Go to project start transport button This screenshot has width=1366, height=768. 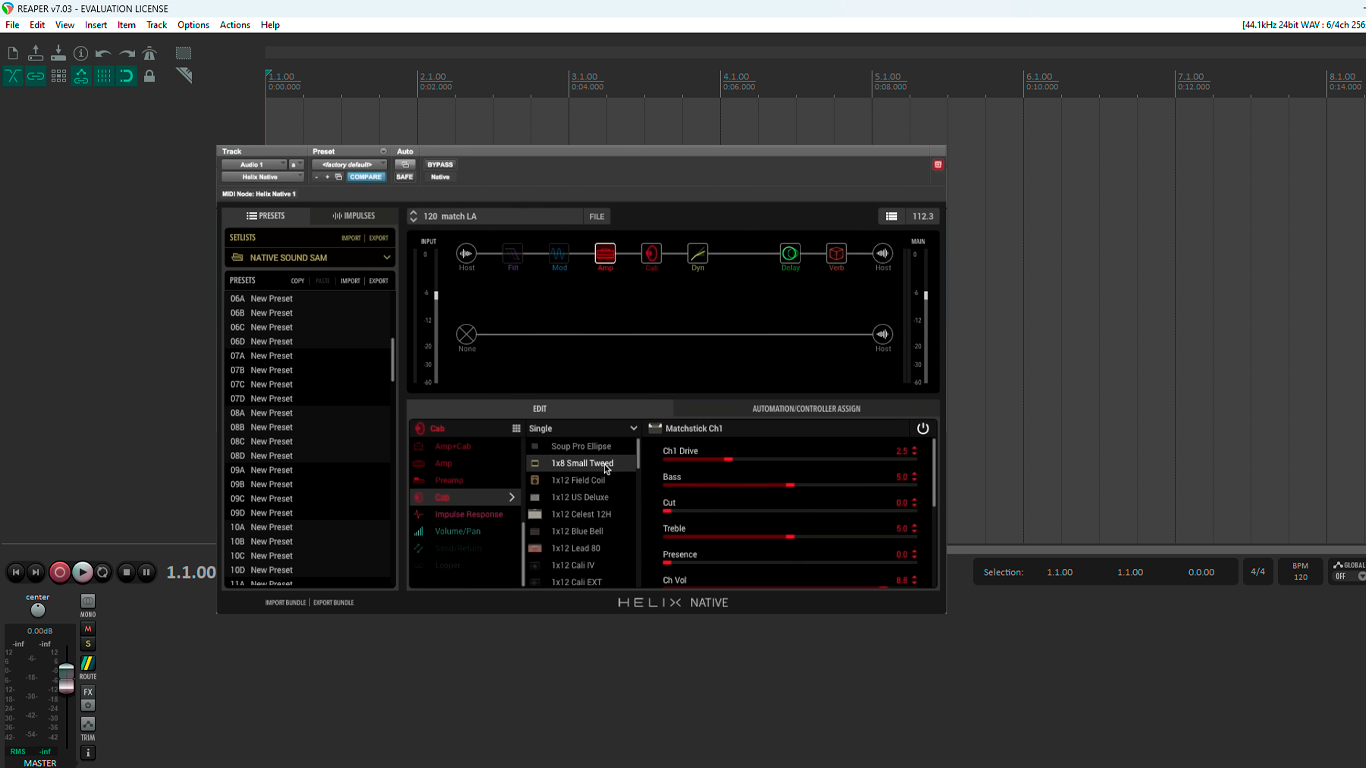coord(16,572)
